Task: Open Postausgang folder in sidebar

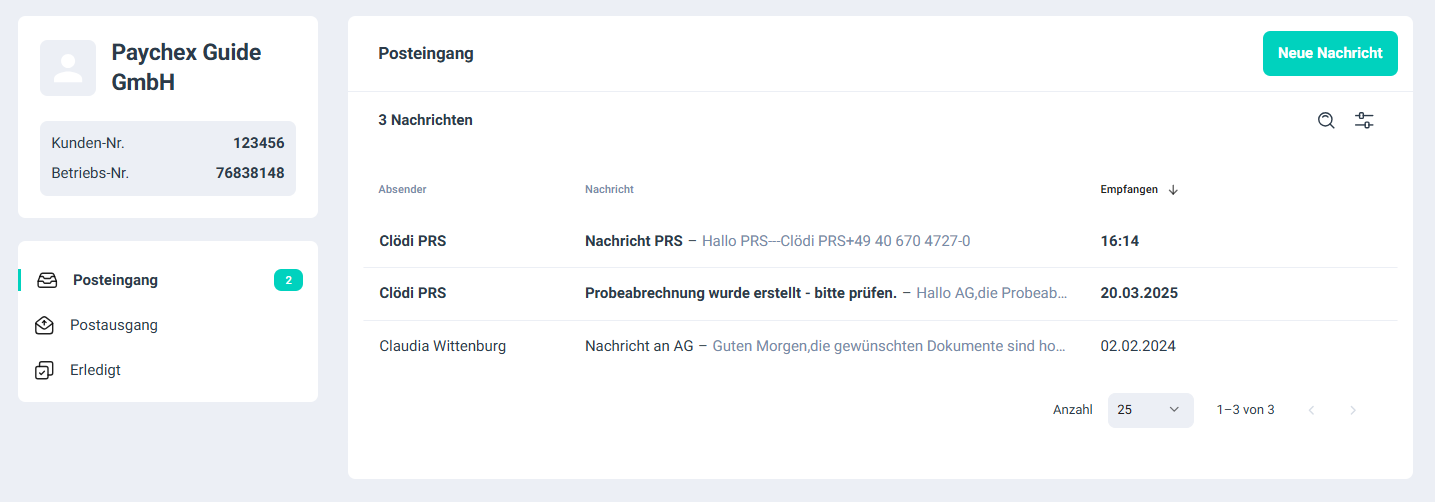Action: tap(114, 325)
